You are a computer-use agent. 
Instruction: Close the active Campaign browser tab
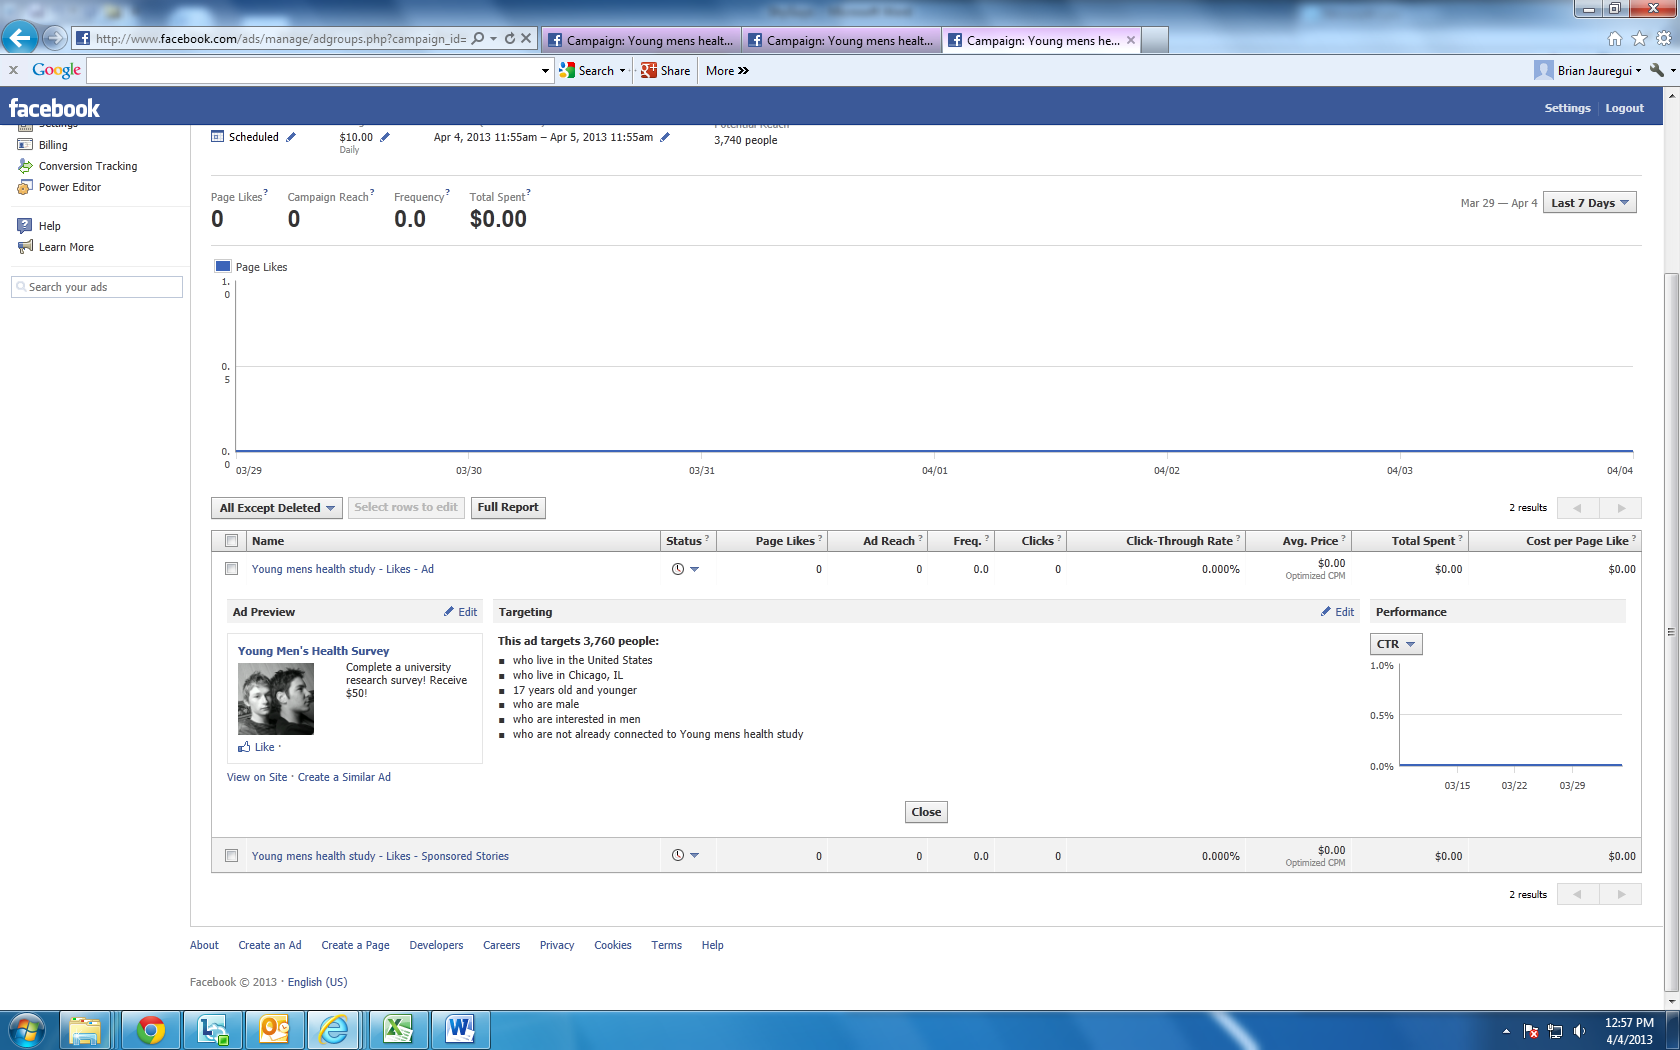pos(1131,40)
